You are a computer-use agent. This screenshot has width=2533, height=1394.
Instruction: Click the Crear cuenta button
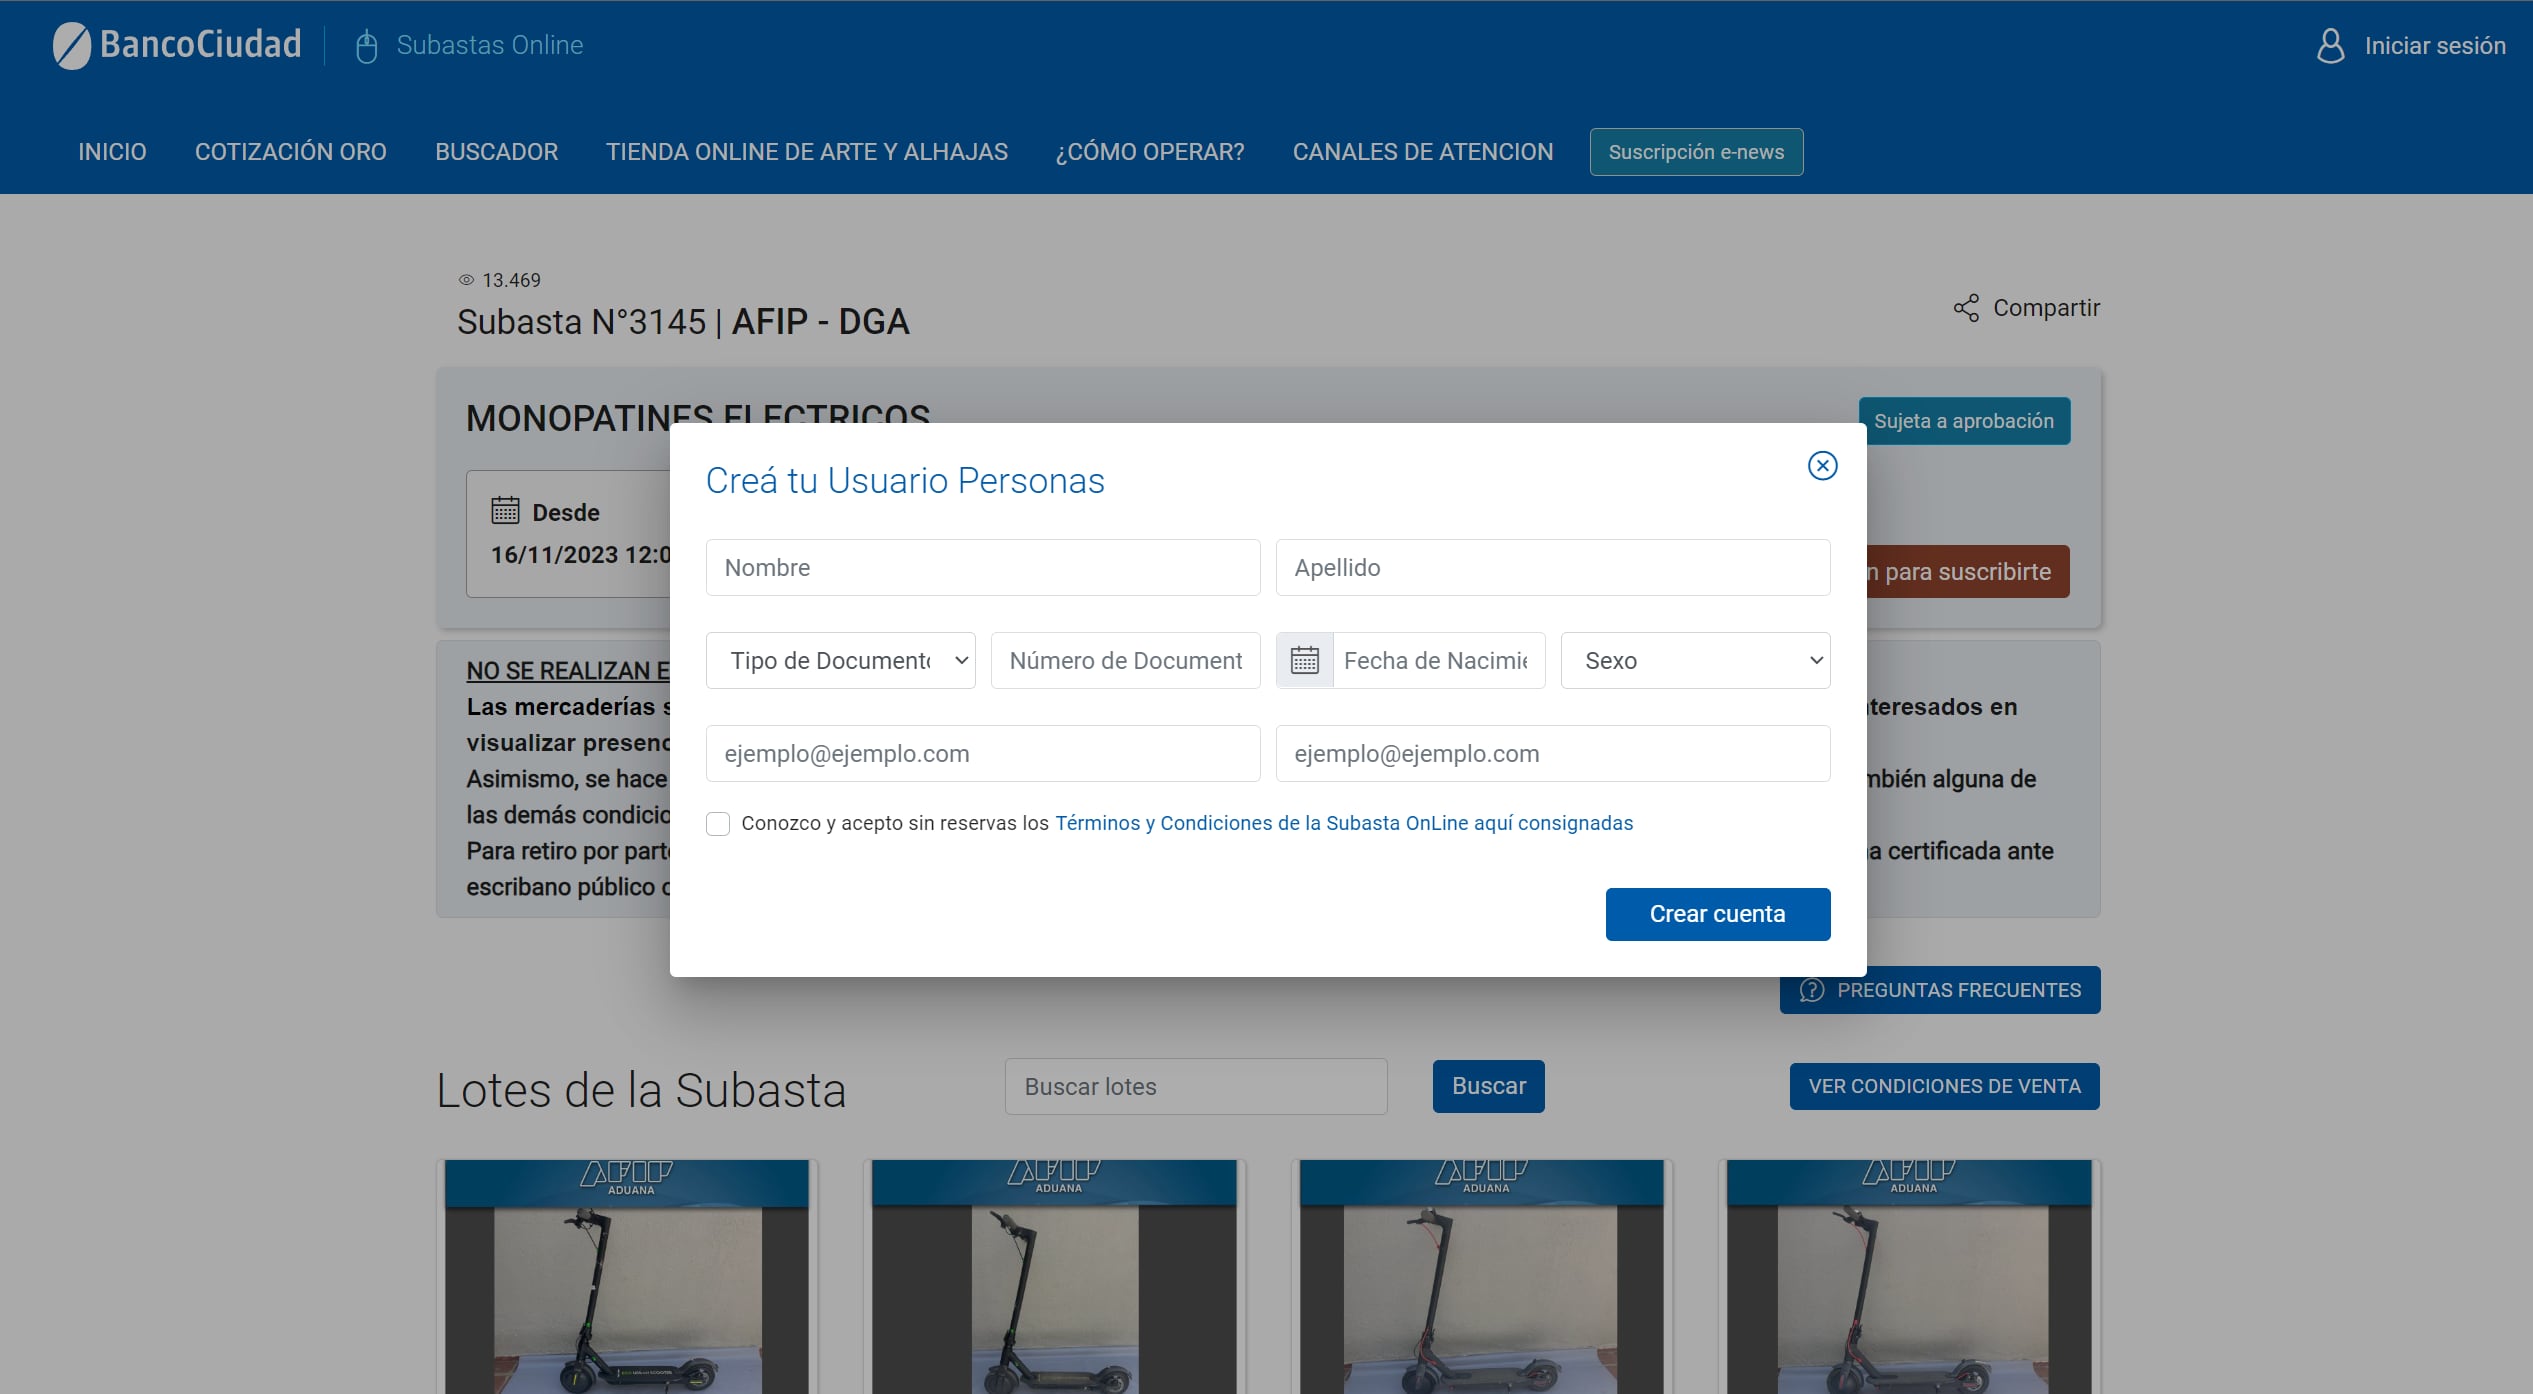(1718, 914)
